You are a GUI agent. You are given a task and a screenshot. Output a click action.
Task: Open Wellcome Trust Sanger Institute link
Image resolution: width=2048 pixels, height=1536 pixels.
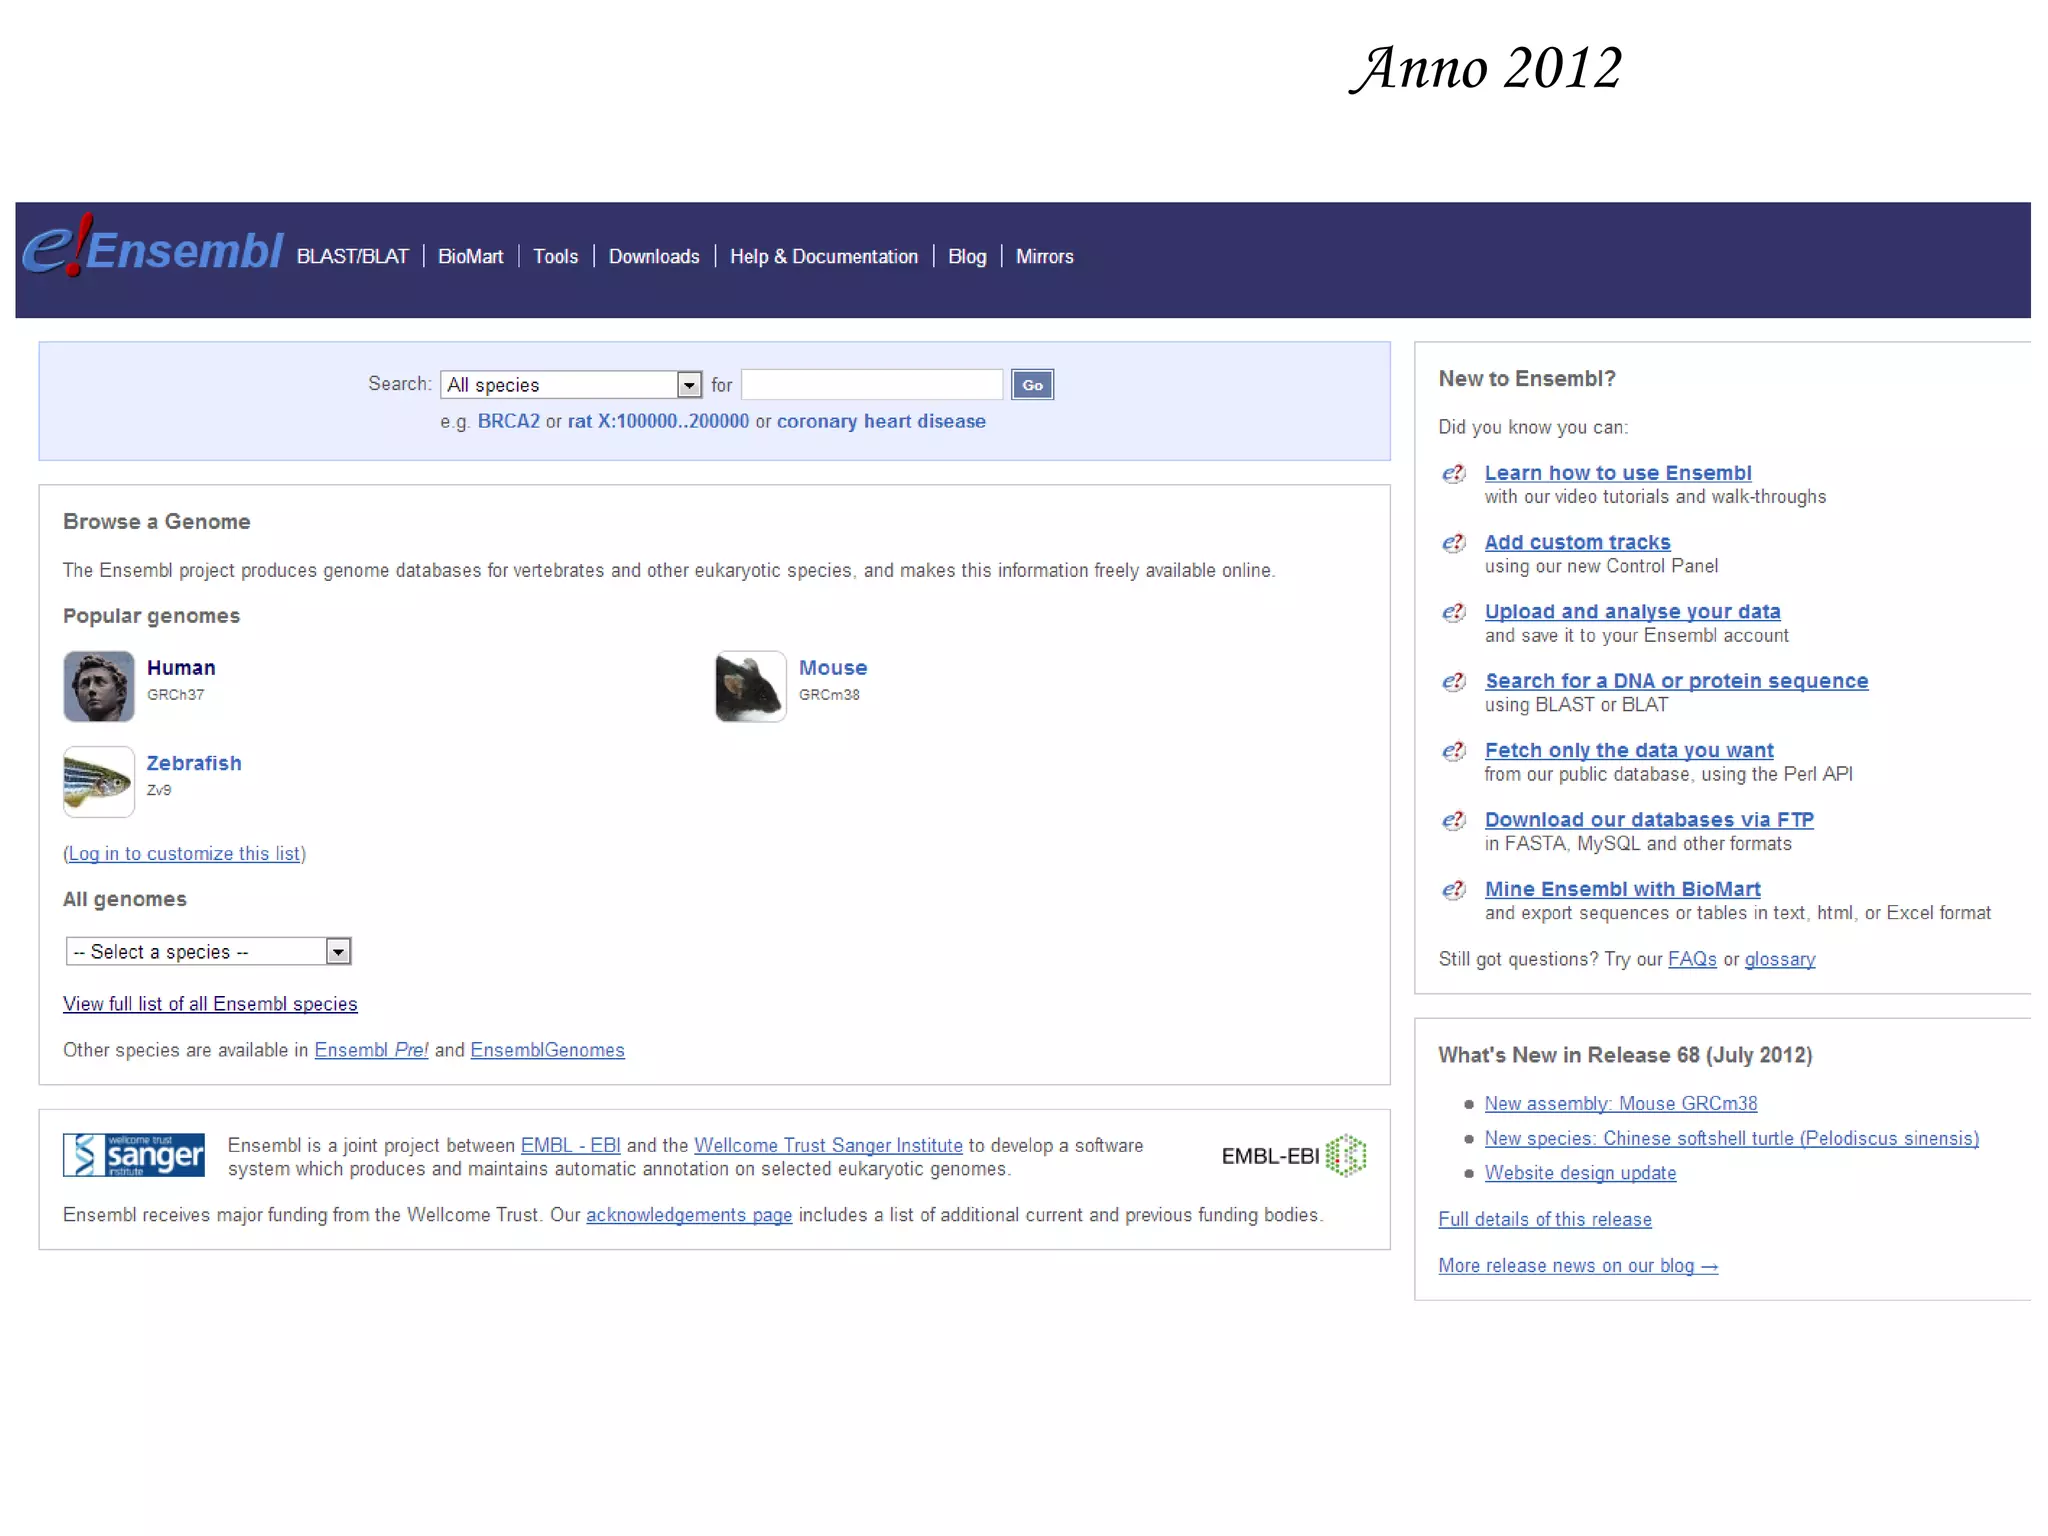[x=828, y=1146]
